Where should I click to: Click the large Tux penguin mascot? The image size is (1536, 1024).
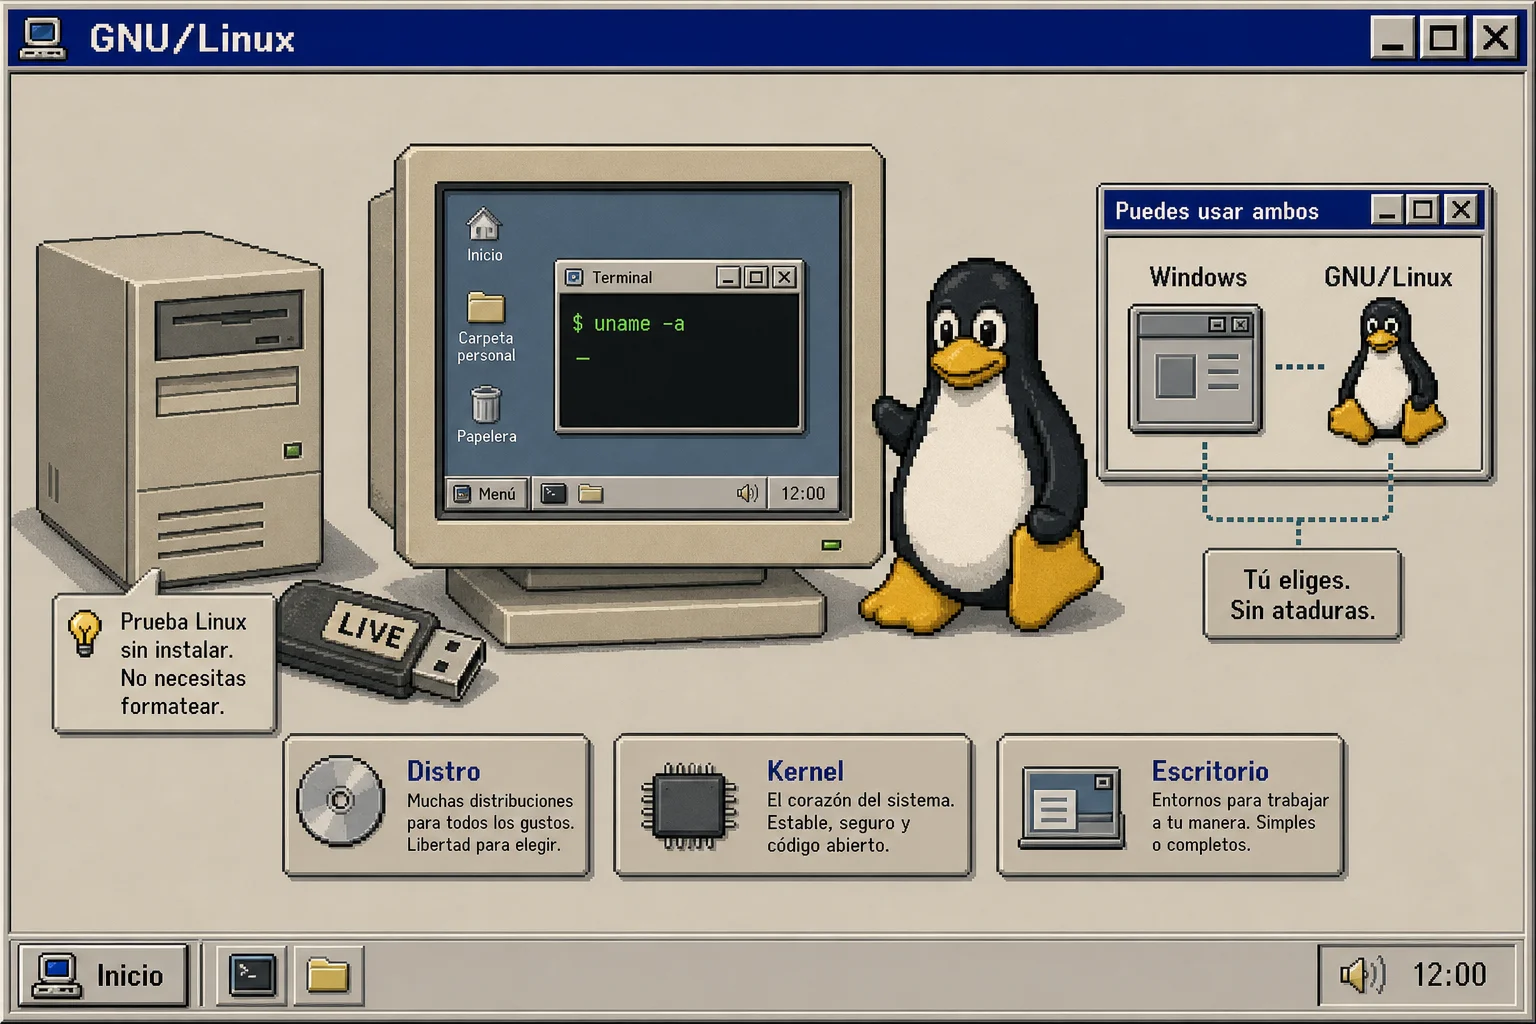click(x=985, y=448)
